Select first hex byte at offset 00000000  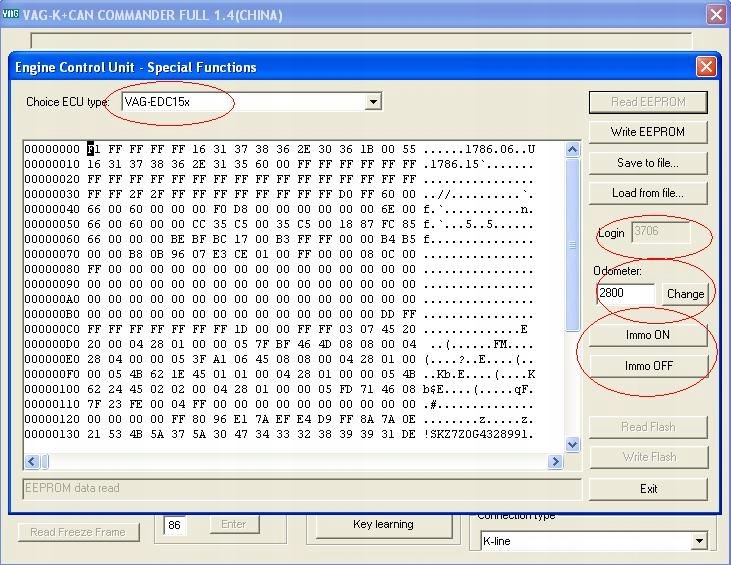[93, 149]
